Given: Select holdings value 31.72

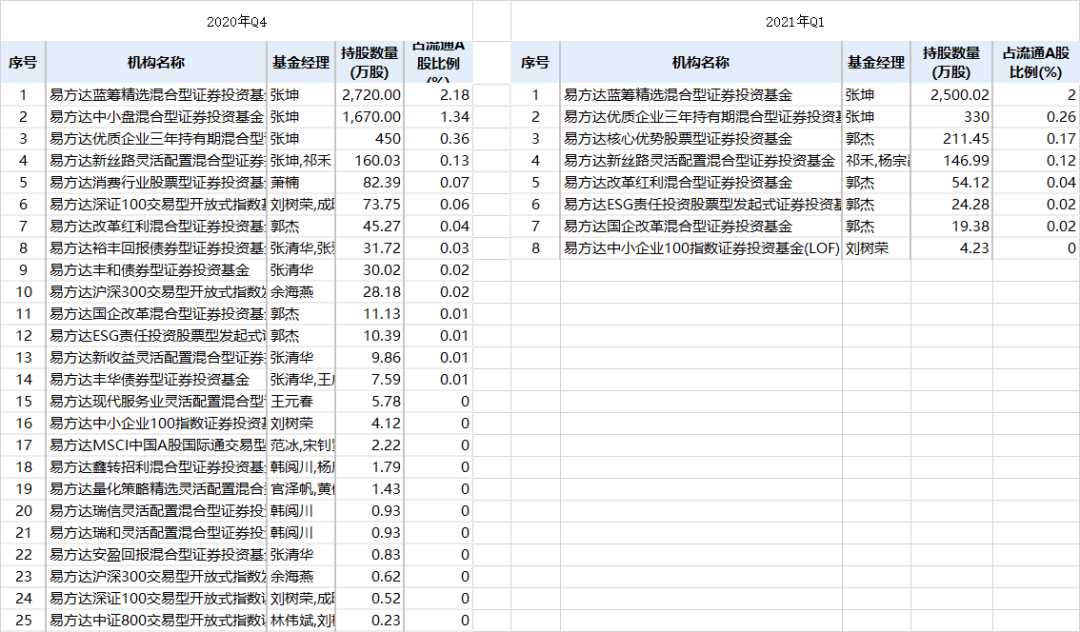Looking at the screenshot, I should [x=370, y=249].
